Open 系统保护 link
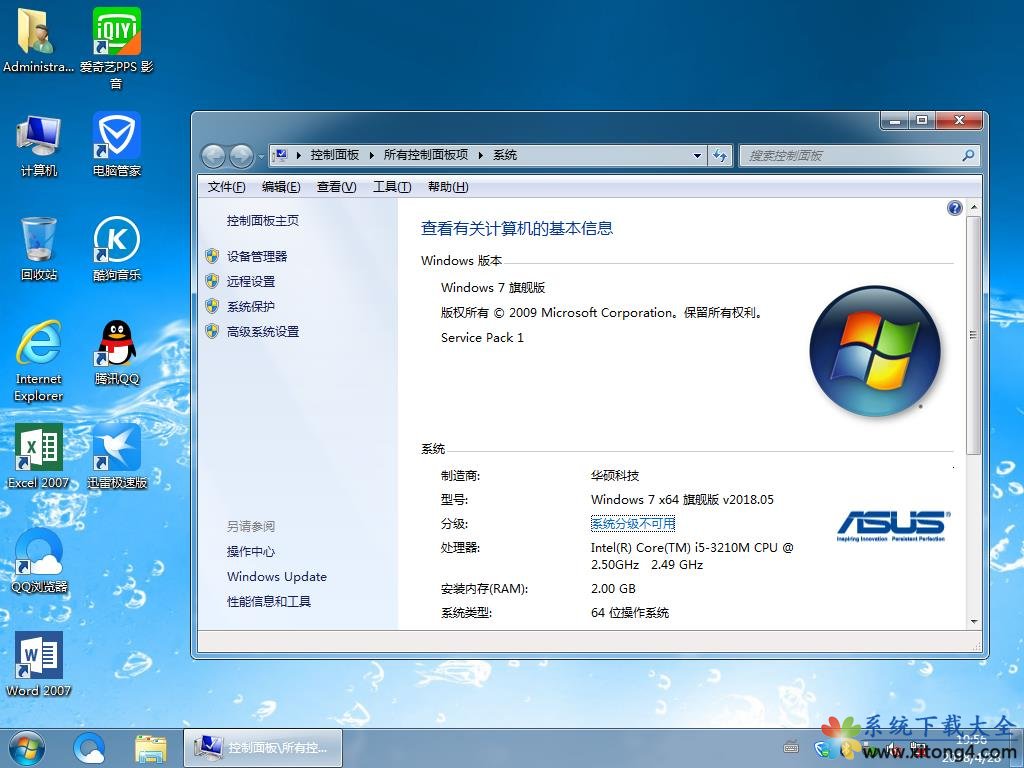 tap(251, 306)
